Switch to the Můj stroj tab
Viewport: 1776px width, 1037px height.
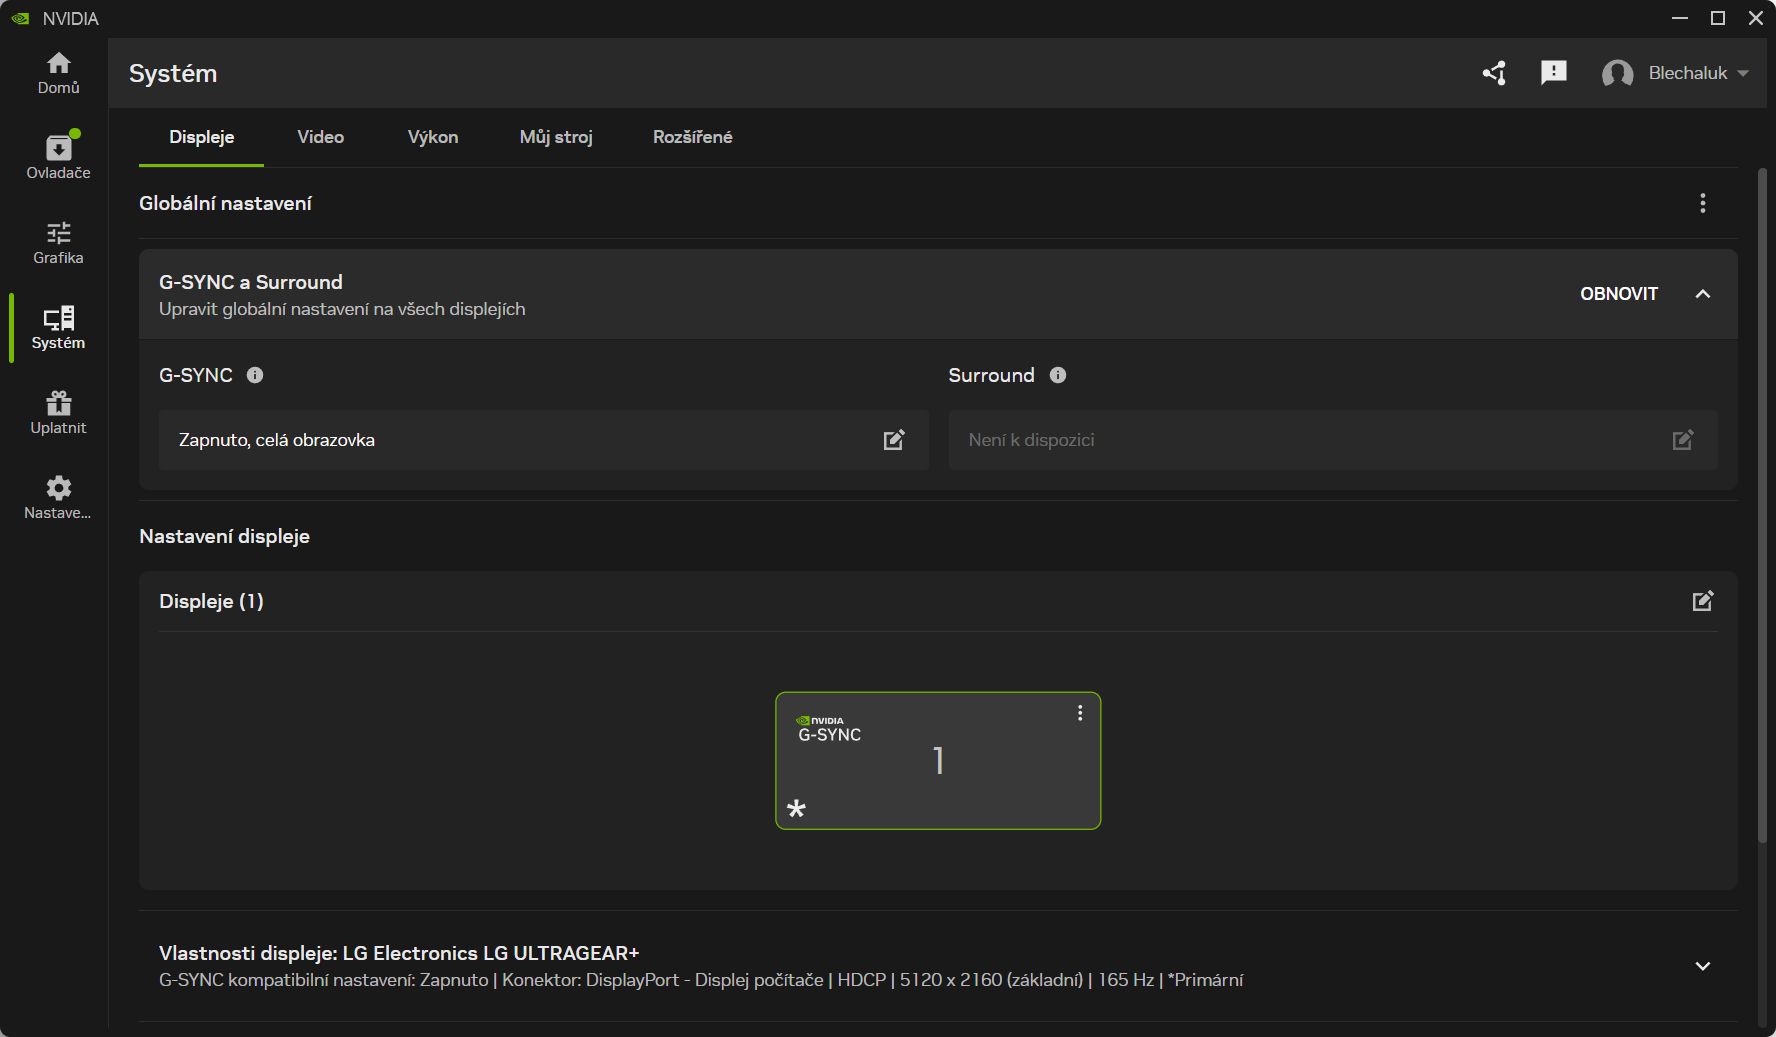point(556,137)
